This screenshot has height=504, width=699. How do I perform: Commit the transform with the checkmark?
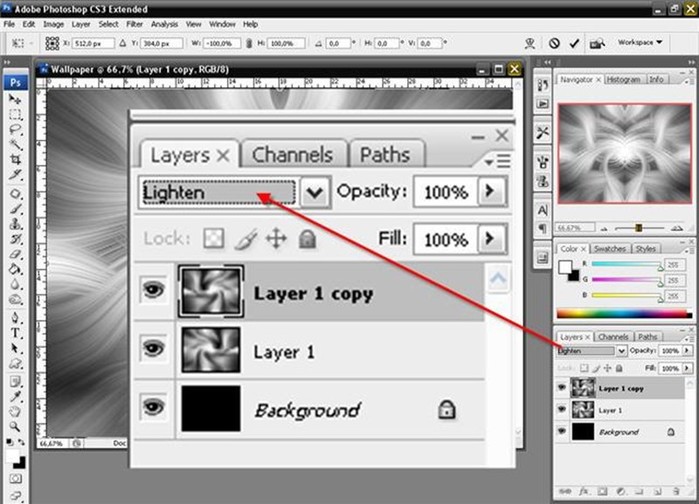[574, 43]
